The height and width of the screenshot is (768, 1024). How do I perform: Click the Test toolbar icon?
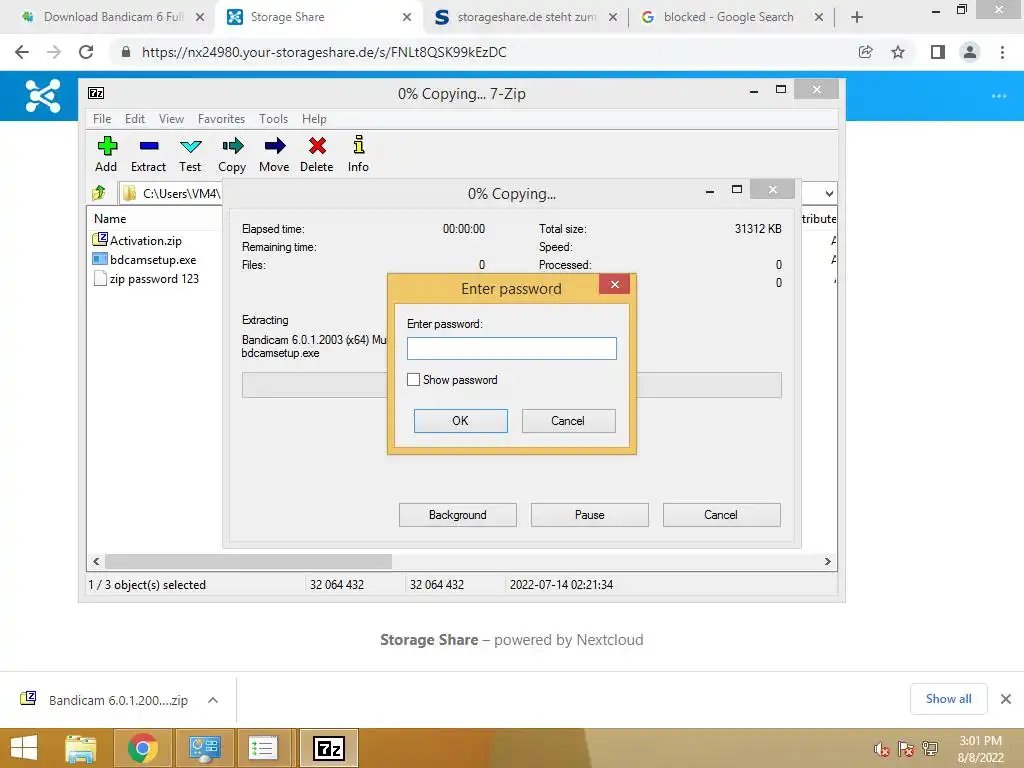pos(190,146)
